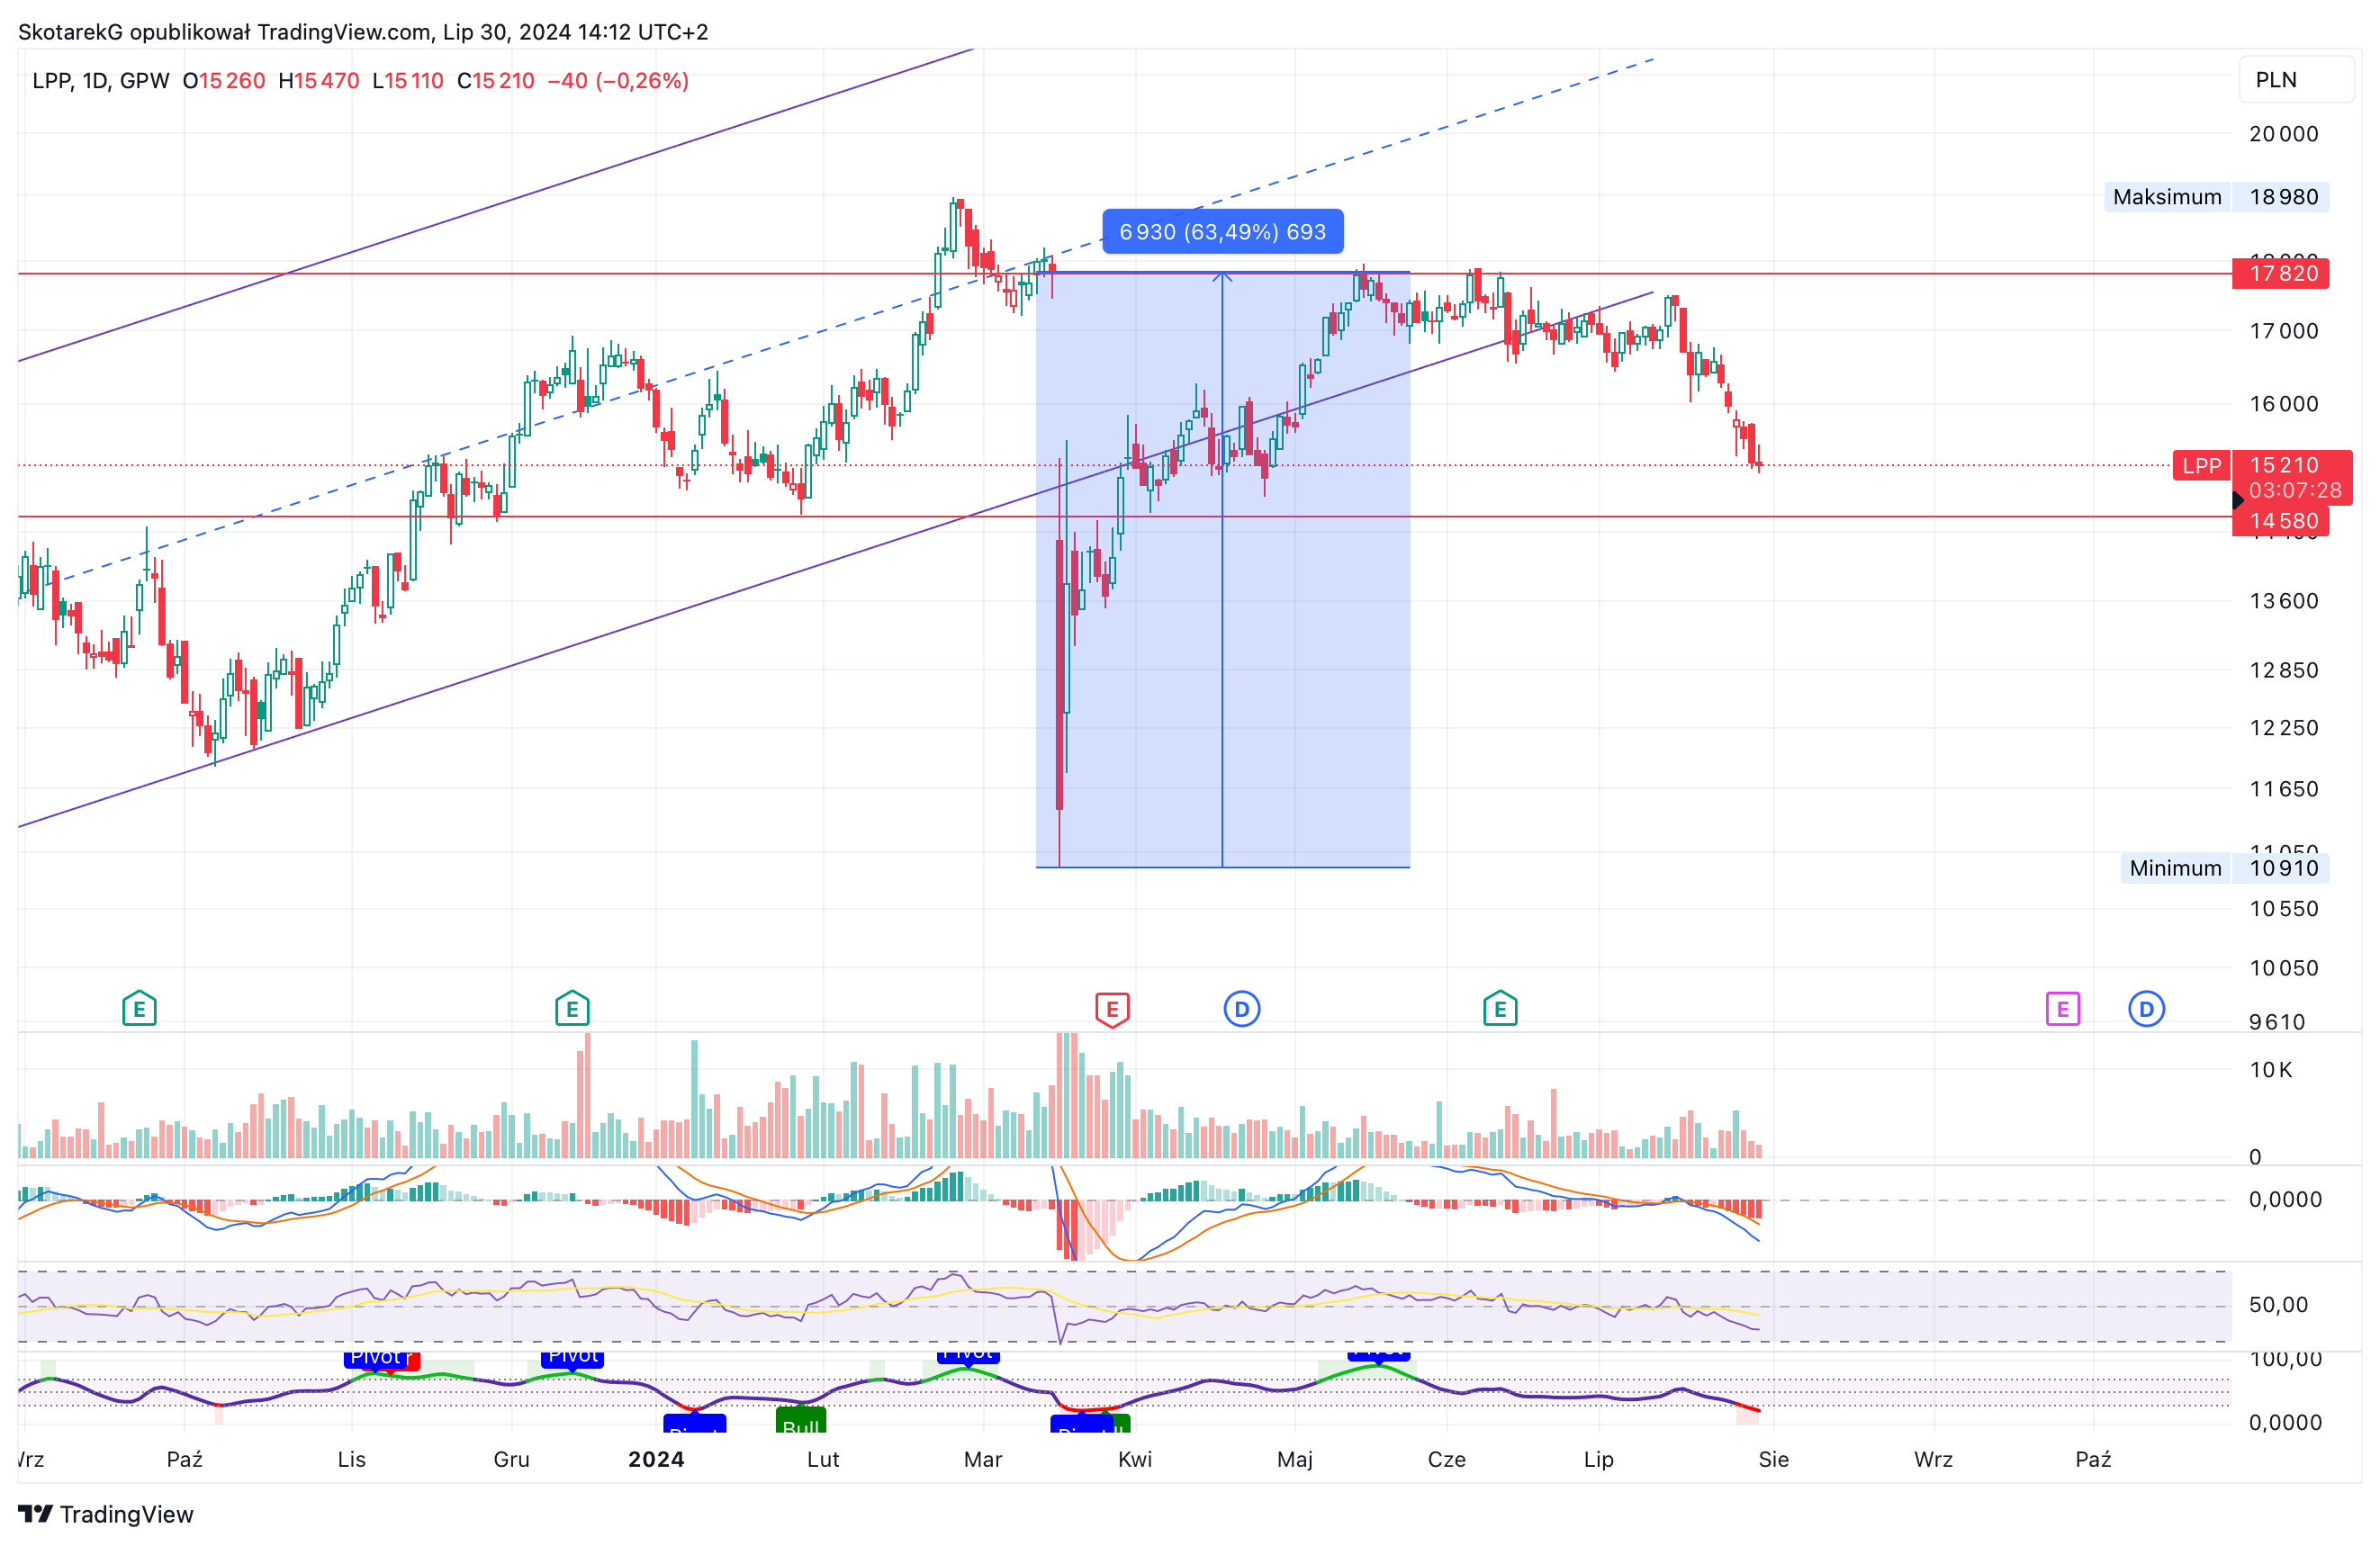Click the green Bull label on bottom indicator
The image size is (2380, 1546).
pos(800,1422)
